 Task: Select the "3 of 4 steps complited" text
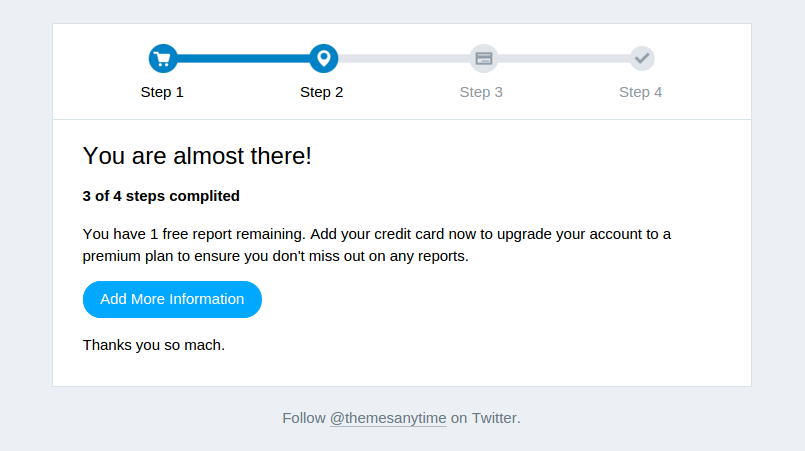click(x=161, y=196)
